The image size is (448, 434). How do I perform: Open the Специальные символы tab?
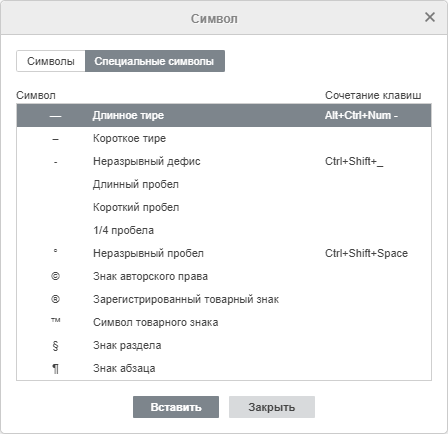pos(155,61)
